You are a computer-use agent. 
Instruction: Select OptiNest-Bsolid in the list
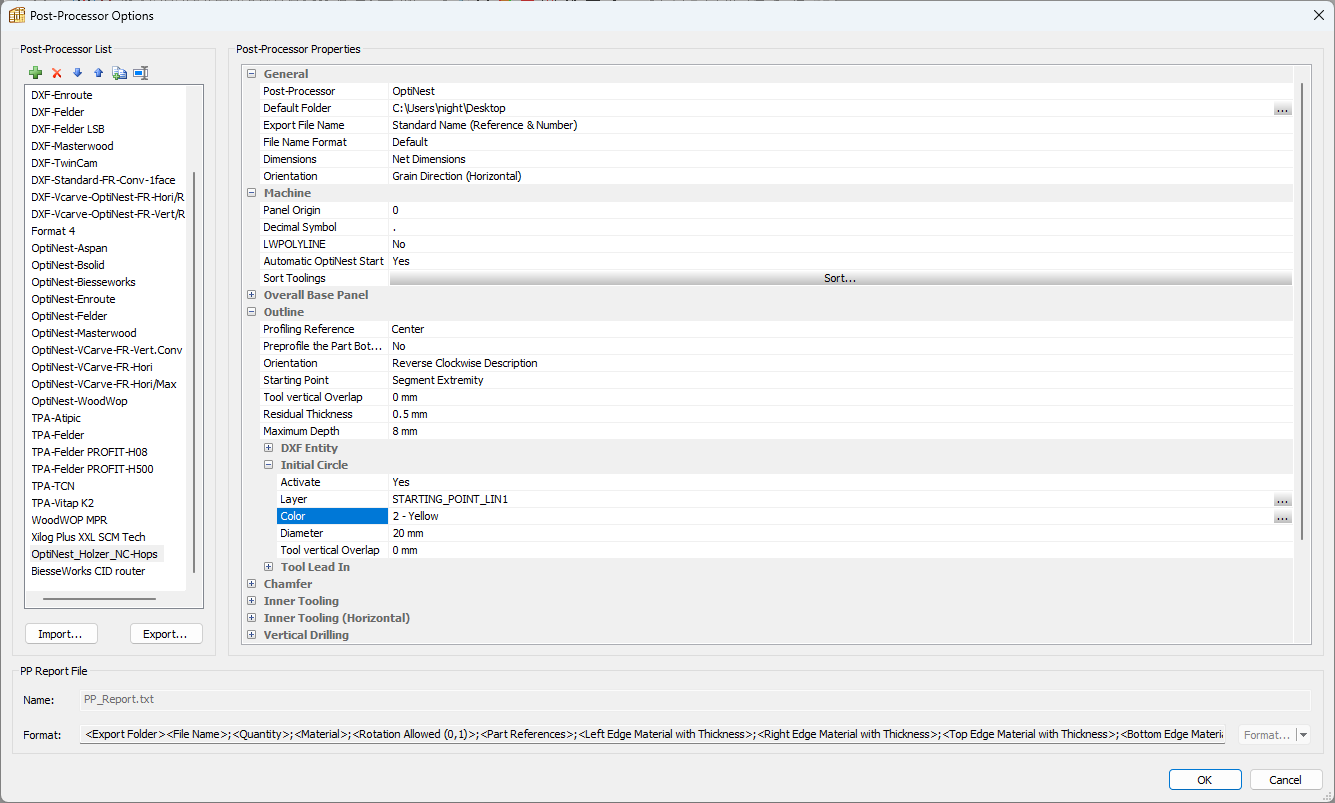point(69,265)
